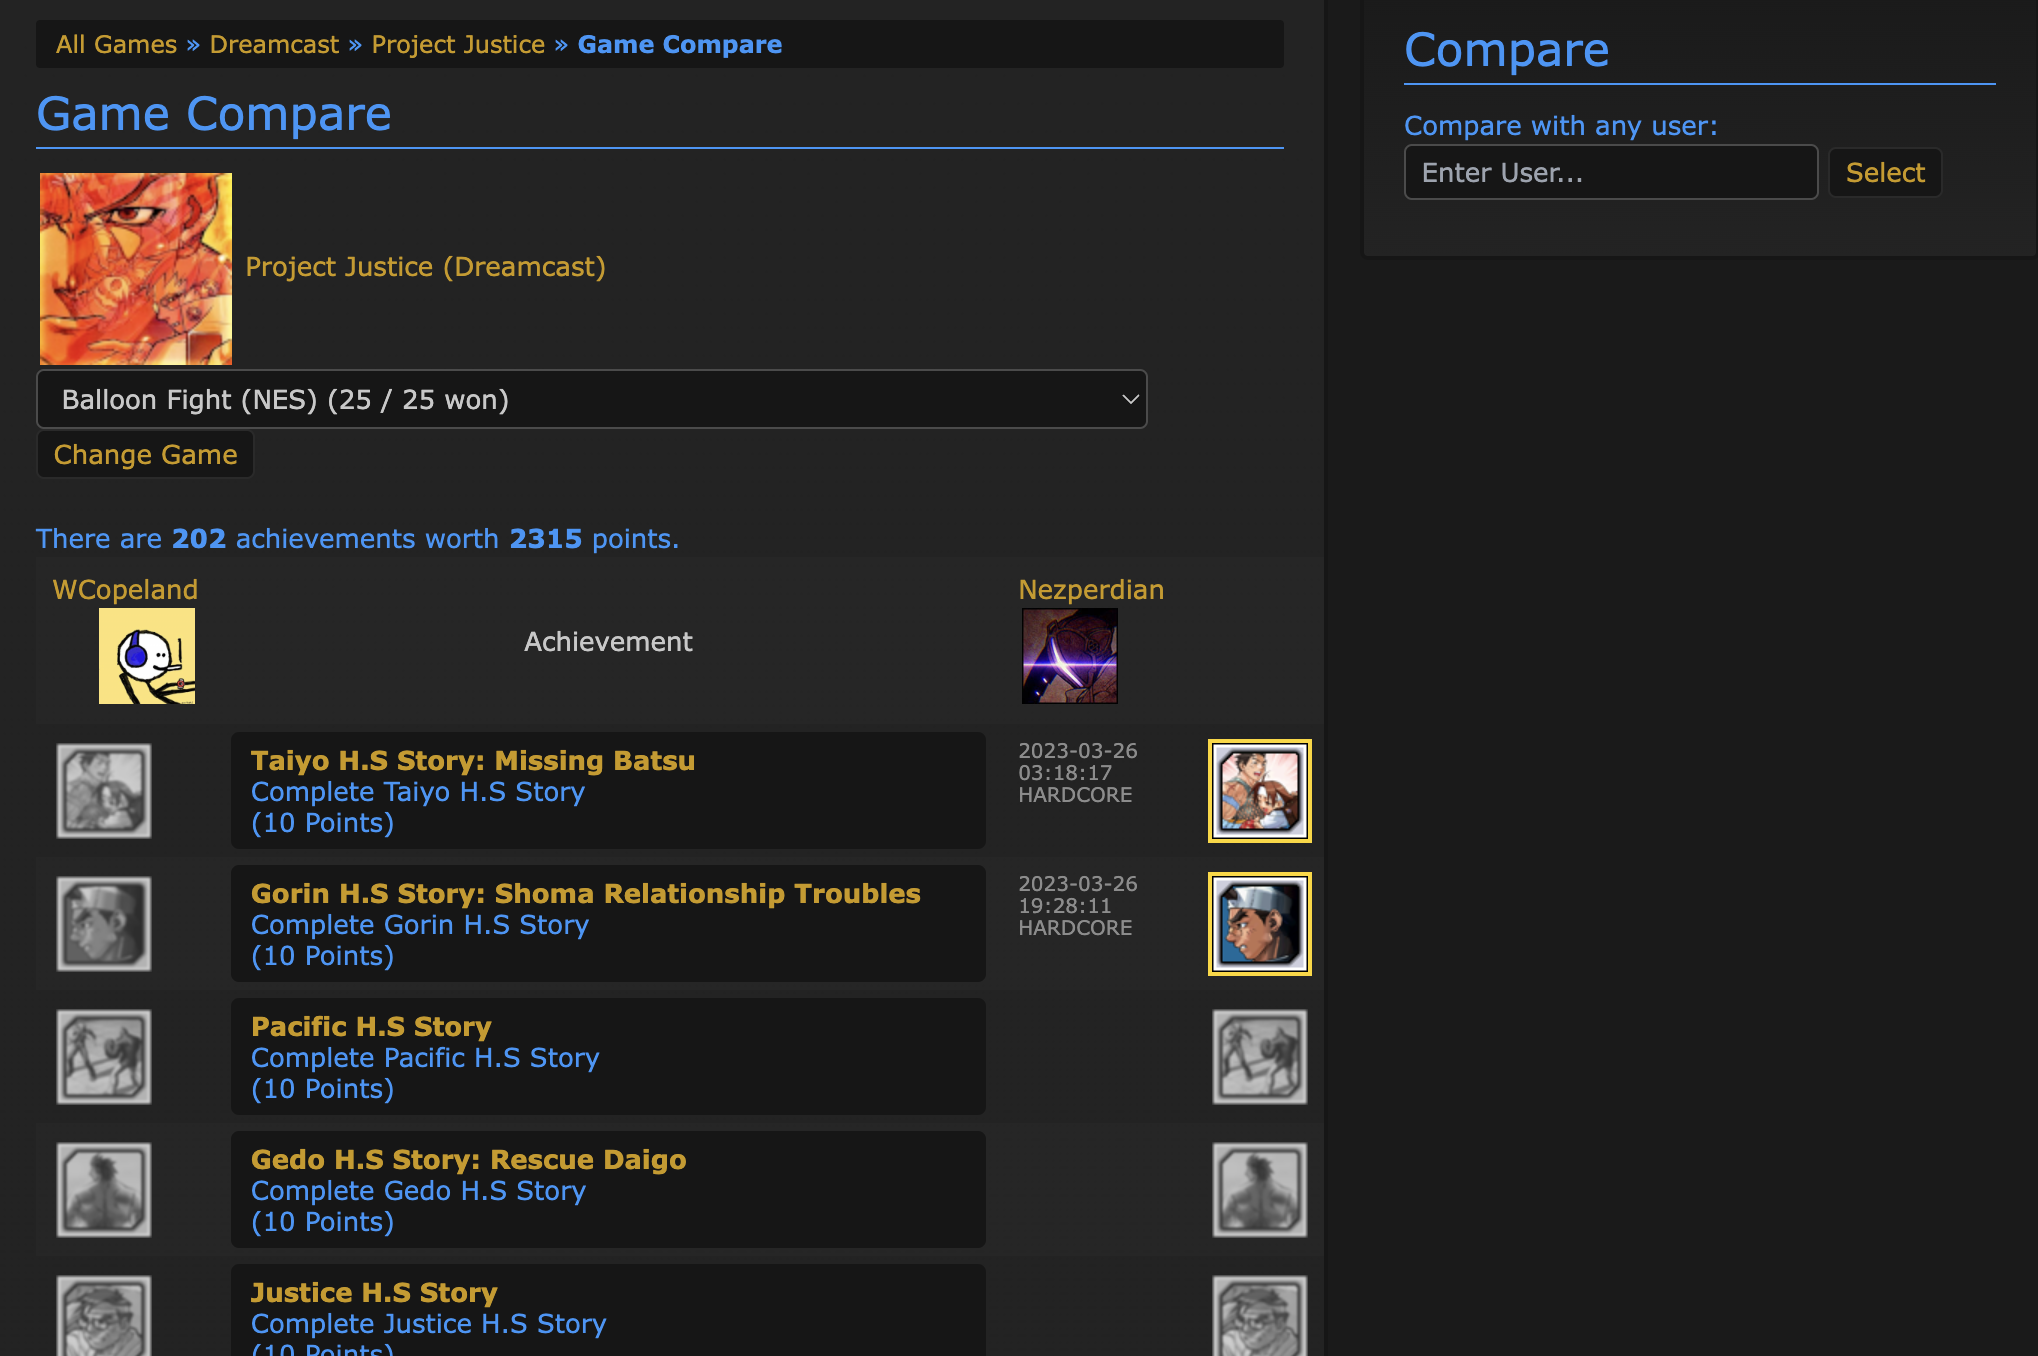Open the Taiyo H.S Story: Missing Batsu achievement
This screenshot has width=2038, height=1356.
coord(472,760)
